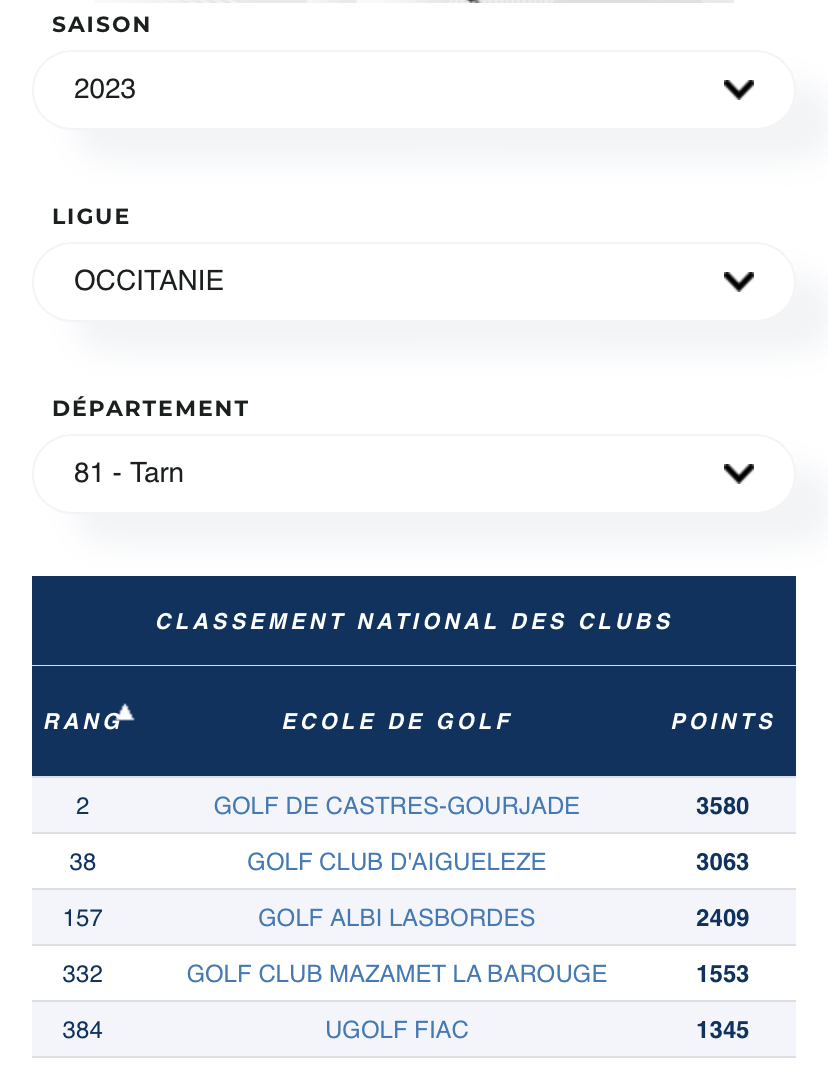The height and width of the screenshot is (1081, 828).
Task: Select the UGolf Fiac club link
Action: click(397, 1030)
